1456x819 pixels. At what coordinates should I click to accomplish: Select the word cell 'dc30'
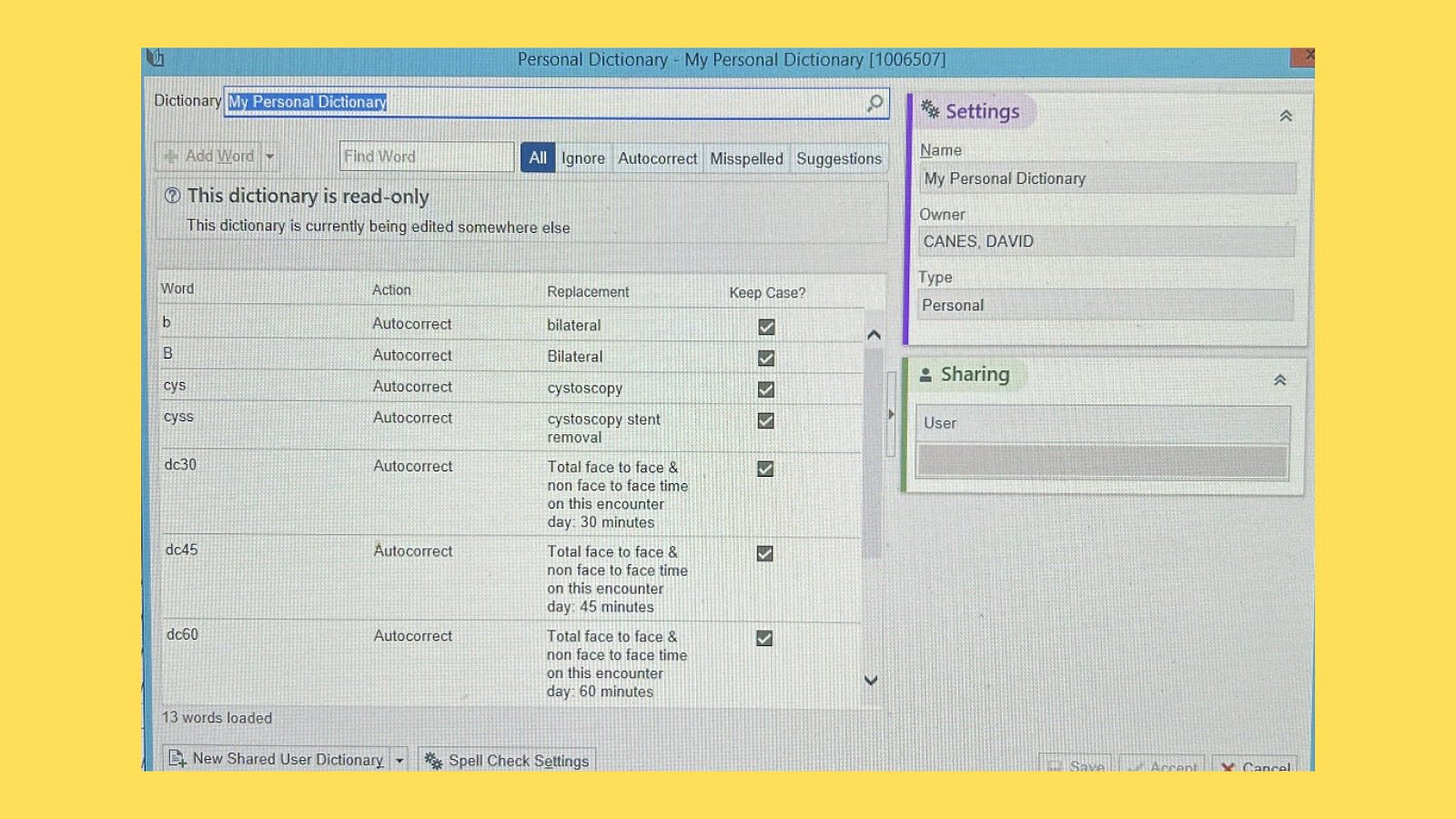[181, 465]
